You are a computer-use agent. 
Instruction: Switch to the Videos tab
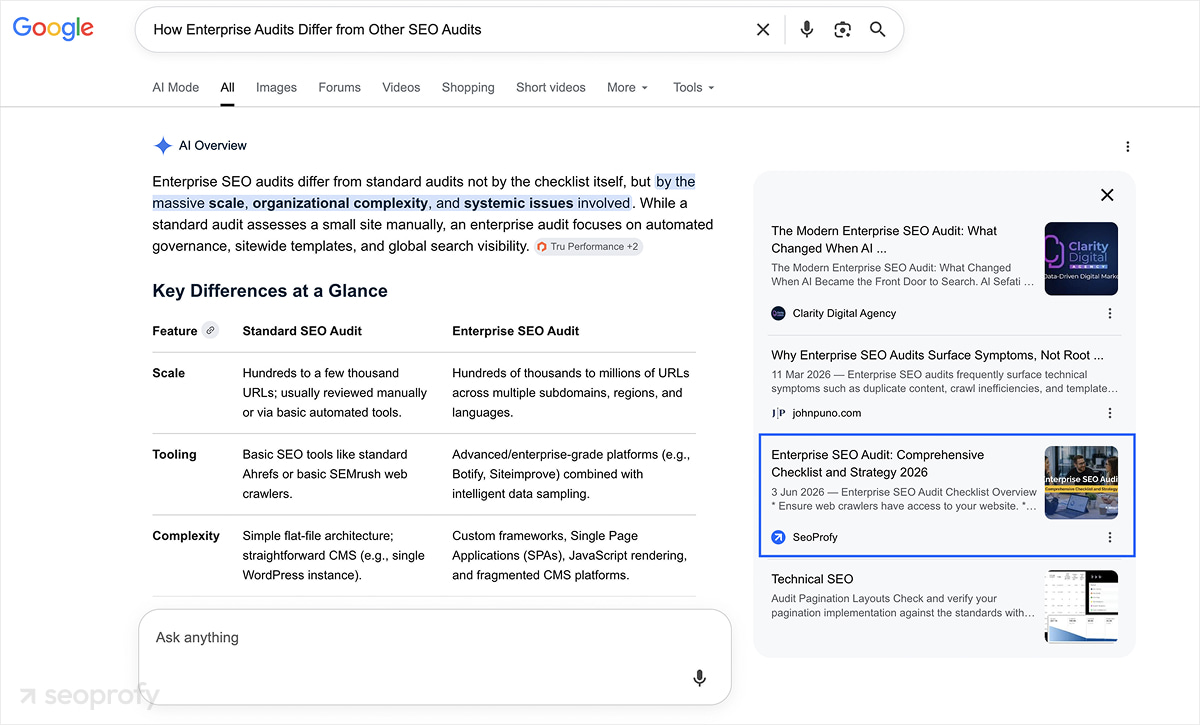click(x=401, y=87)
